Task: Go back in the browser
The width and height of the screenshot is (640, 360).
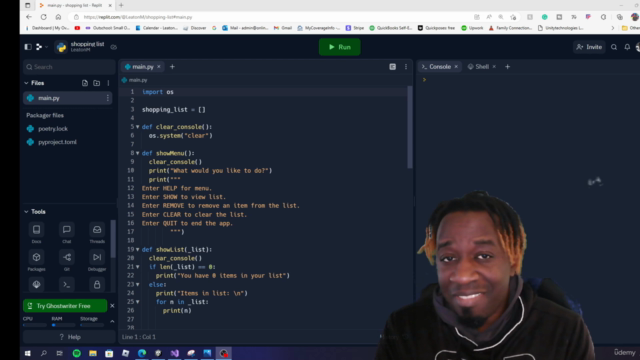Action: click(29, 17)
